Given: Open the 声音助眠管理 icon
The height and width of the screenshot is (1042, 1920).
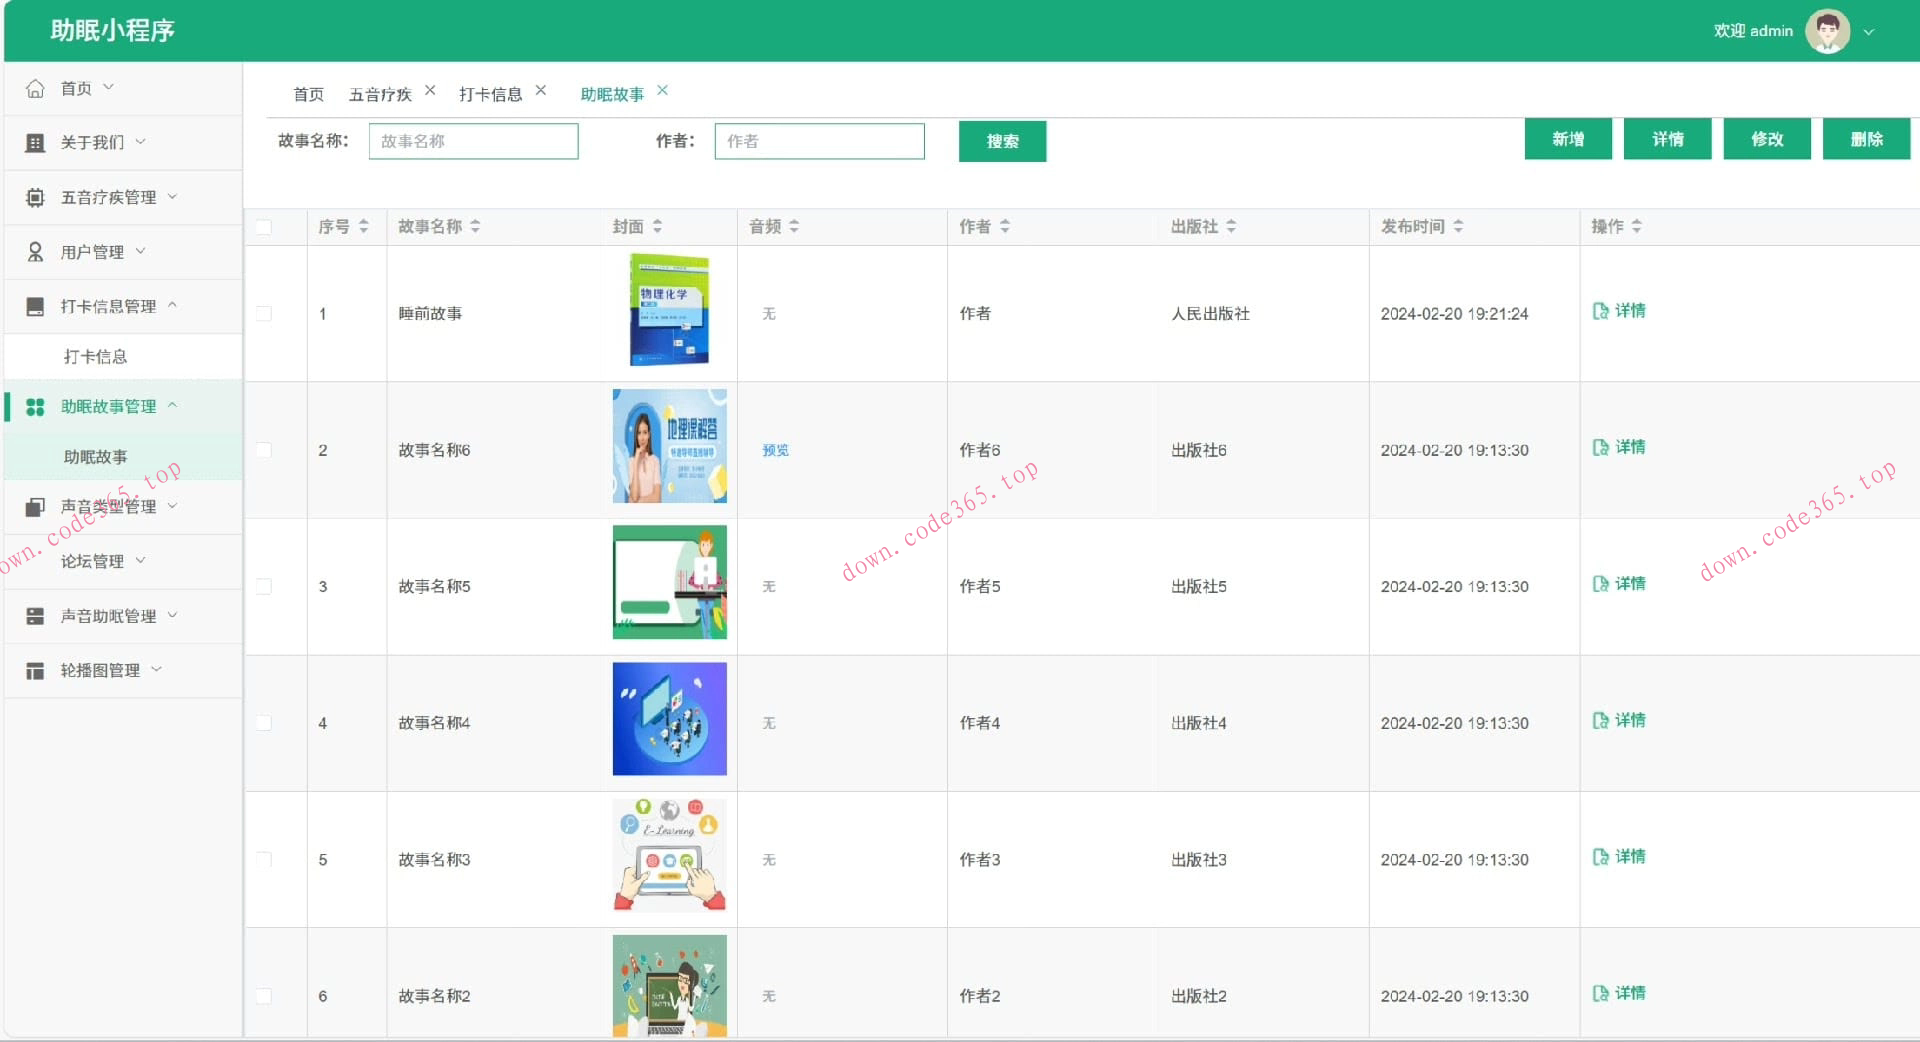Looking at the screenshot, I should pos(36,616).
